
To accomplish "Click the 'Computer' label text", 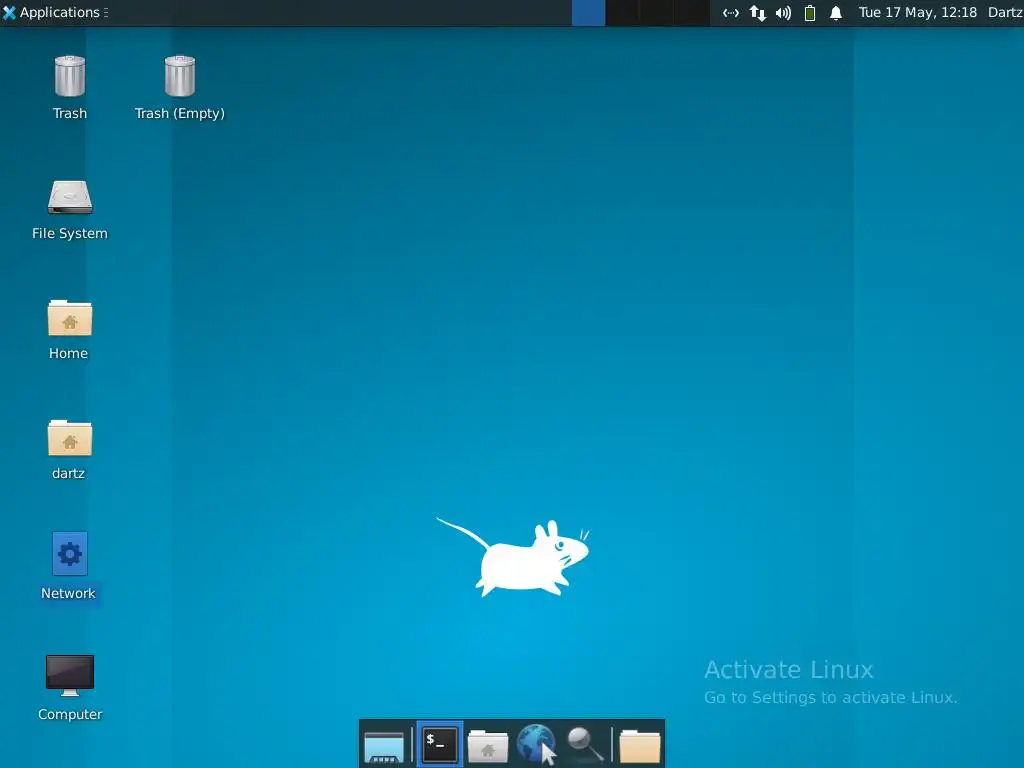I will [x=70, y=714].
